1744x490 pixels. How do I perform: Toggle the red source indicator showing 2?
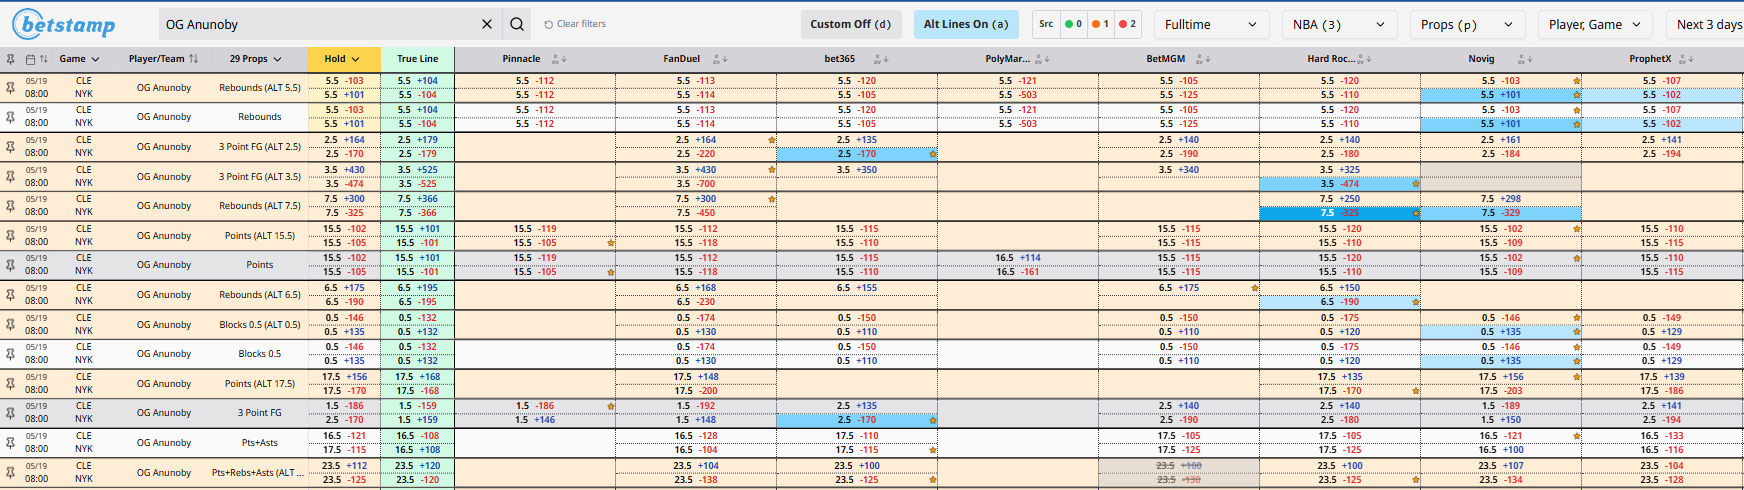pyautogui.click(x=1127, y=24)
